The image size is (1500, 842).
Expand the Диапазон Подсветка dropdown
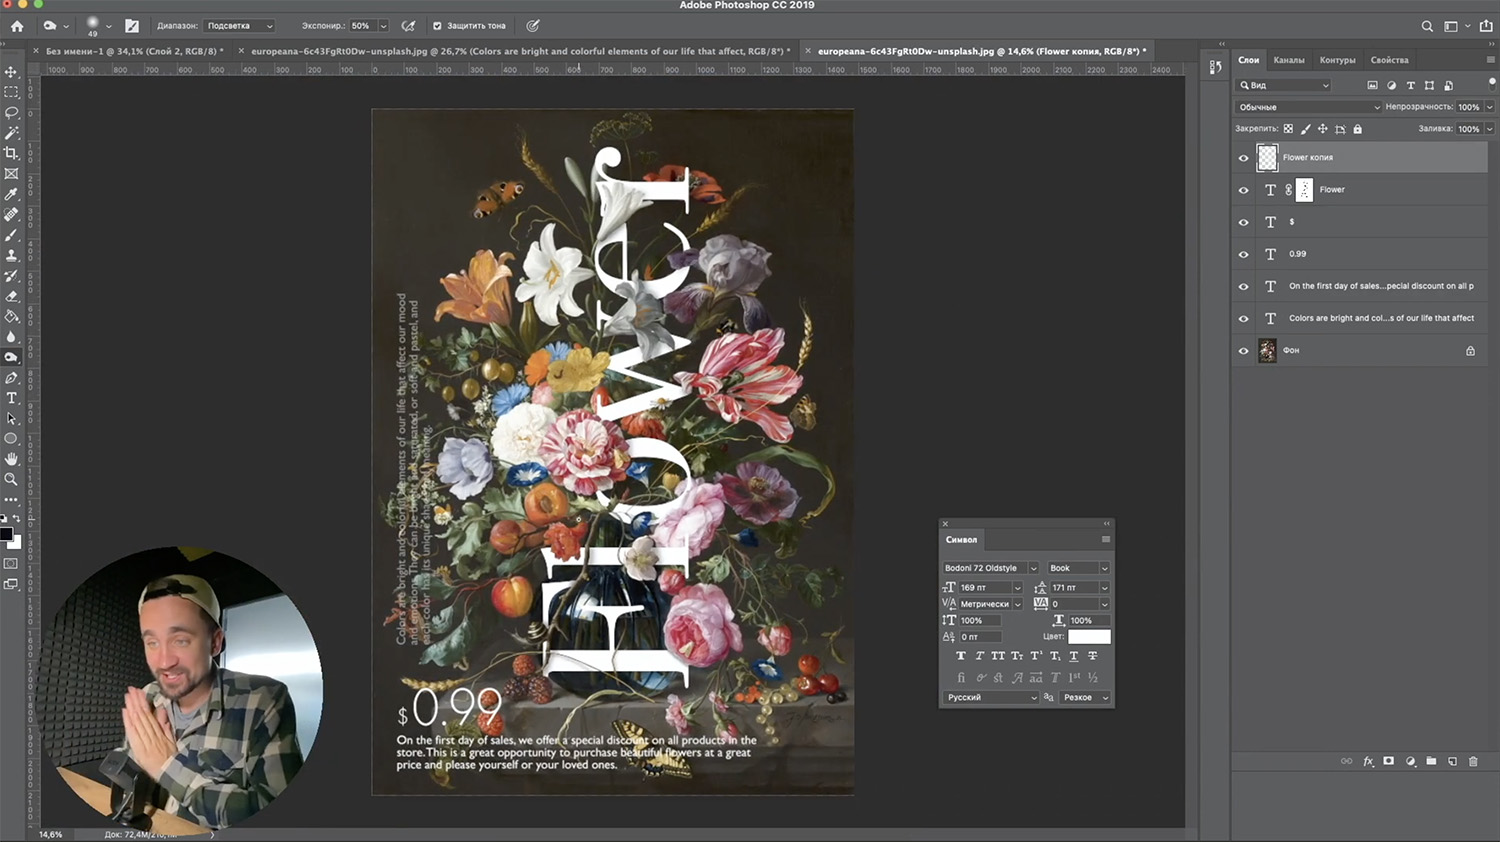[239, 26]
